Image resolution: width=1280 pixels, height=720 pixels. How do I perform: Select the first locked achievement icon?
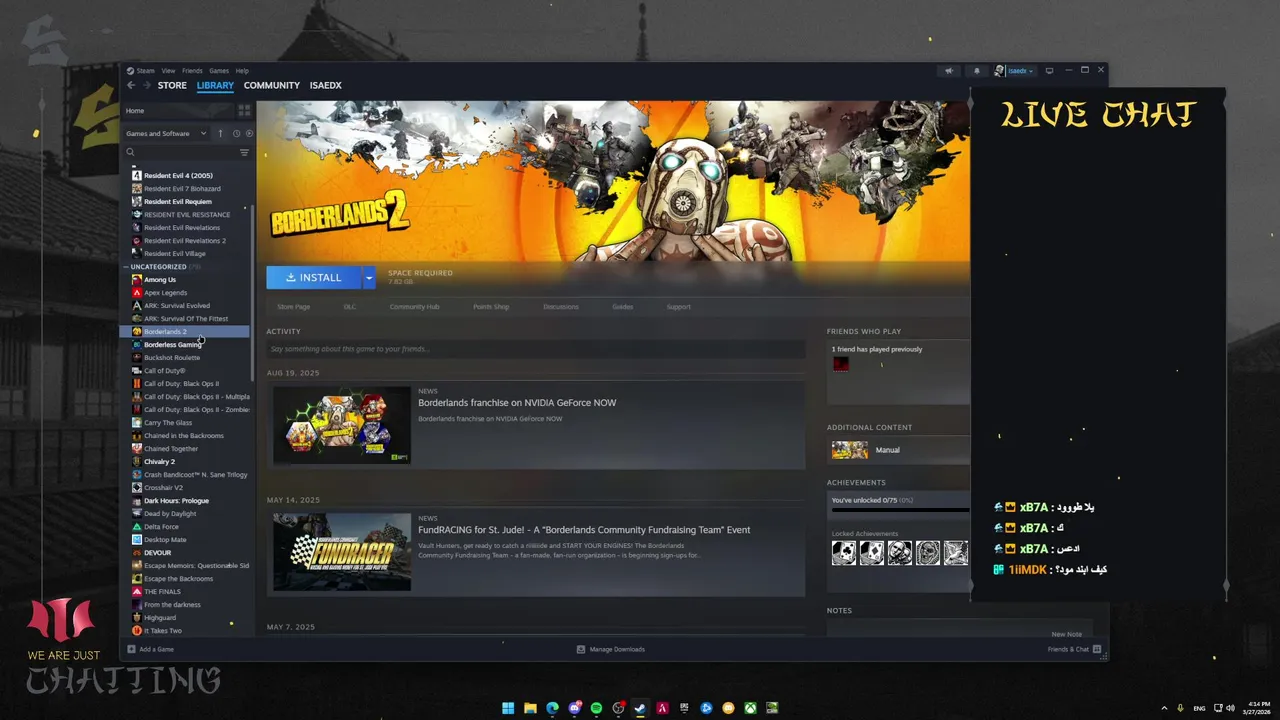point(844,553)
